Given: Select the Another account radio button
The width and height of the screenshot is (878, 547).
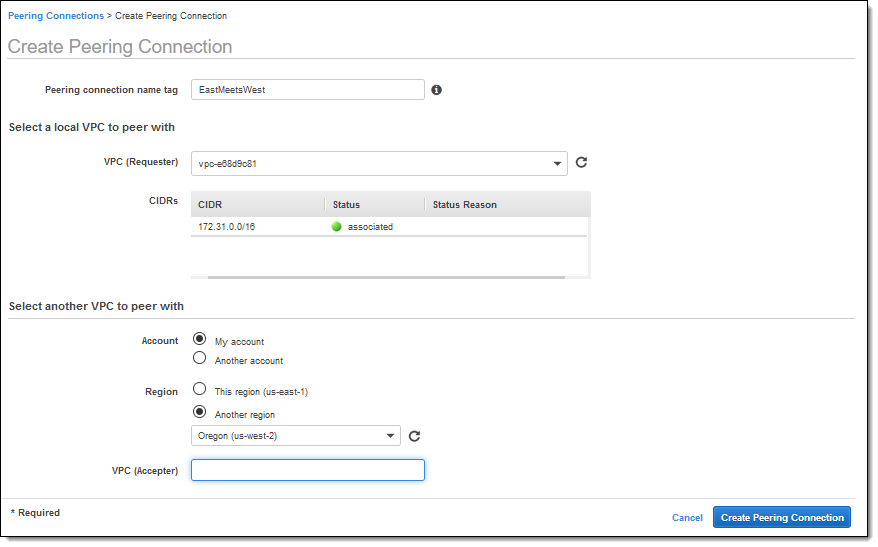Looking at the screenshot, I should click(199, 358).
